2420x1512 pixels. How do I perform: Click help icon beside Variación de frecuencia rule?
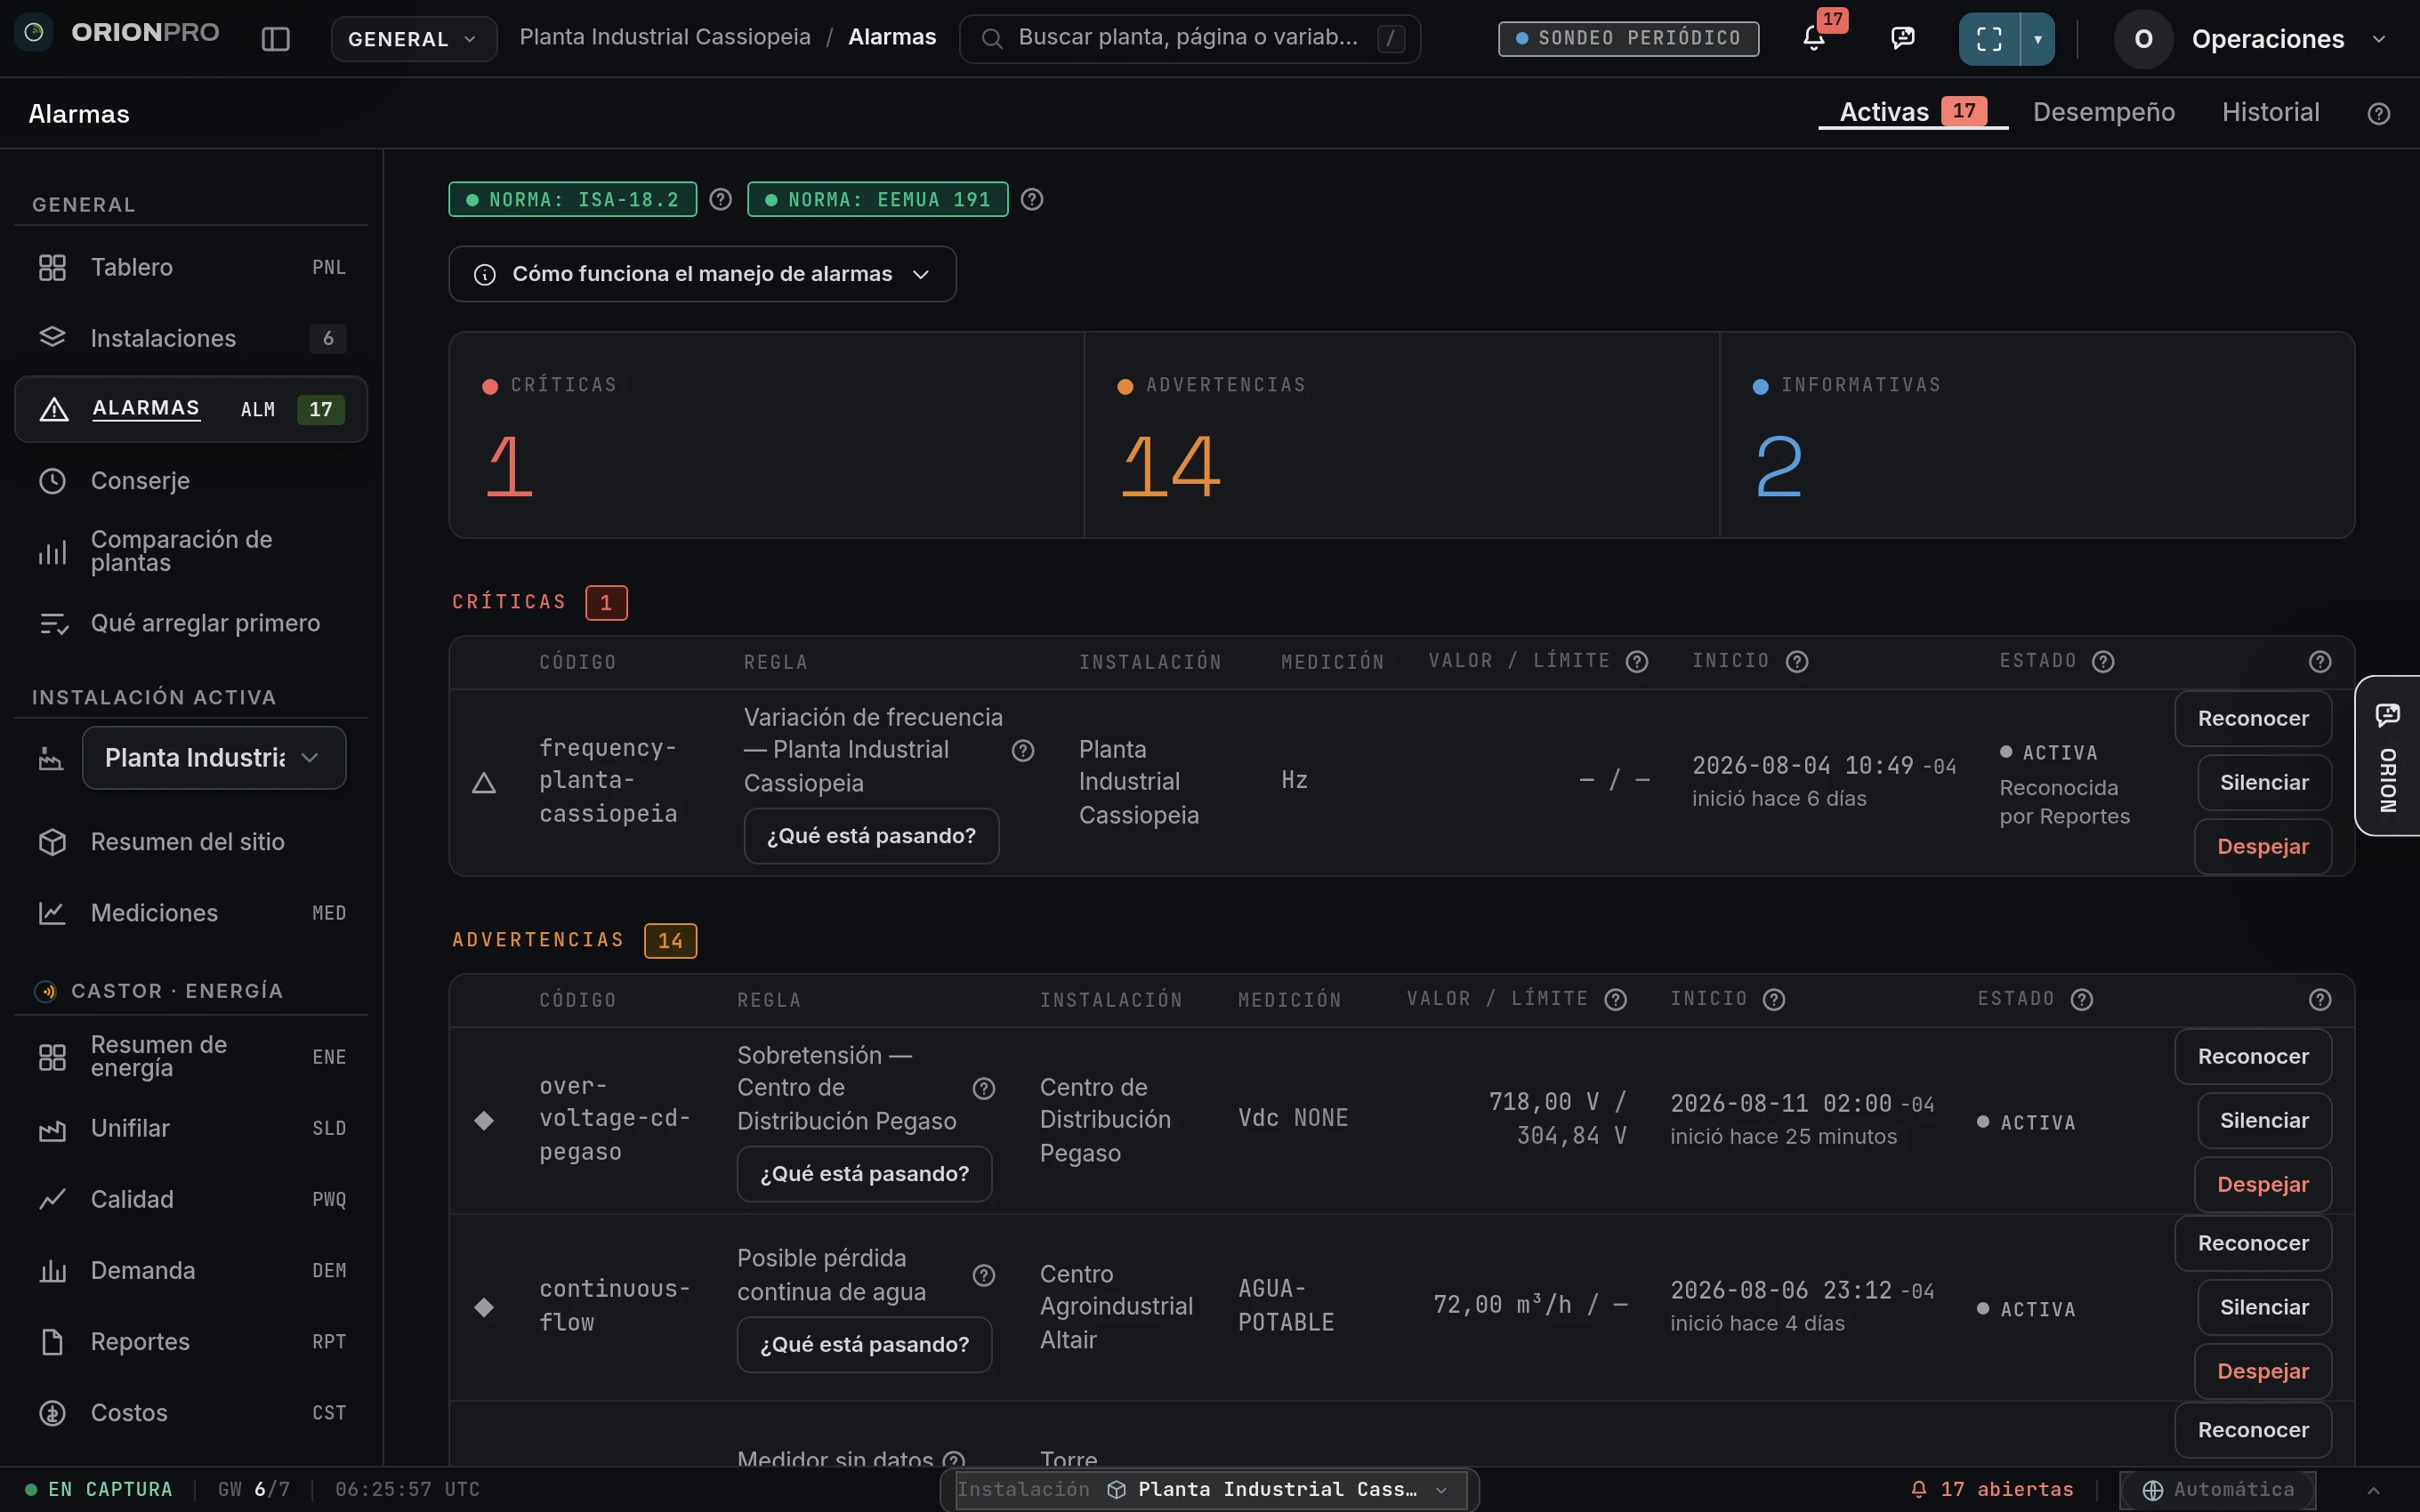point(1023,750)
